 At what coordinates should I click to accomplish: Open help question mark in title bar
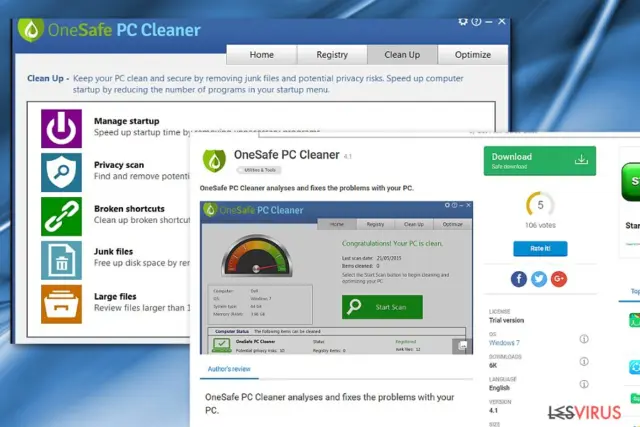tap(476, 21)
